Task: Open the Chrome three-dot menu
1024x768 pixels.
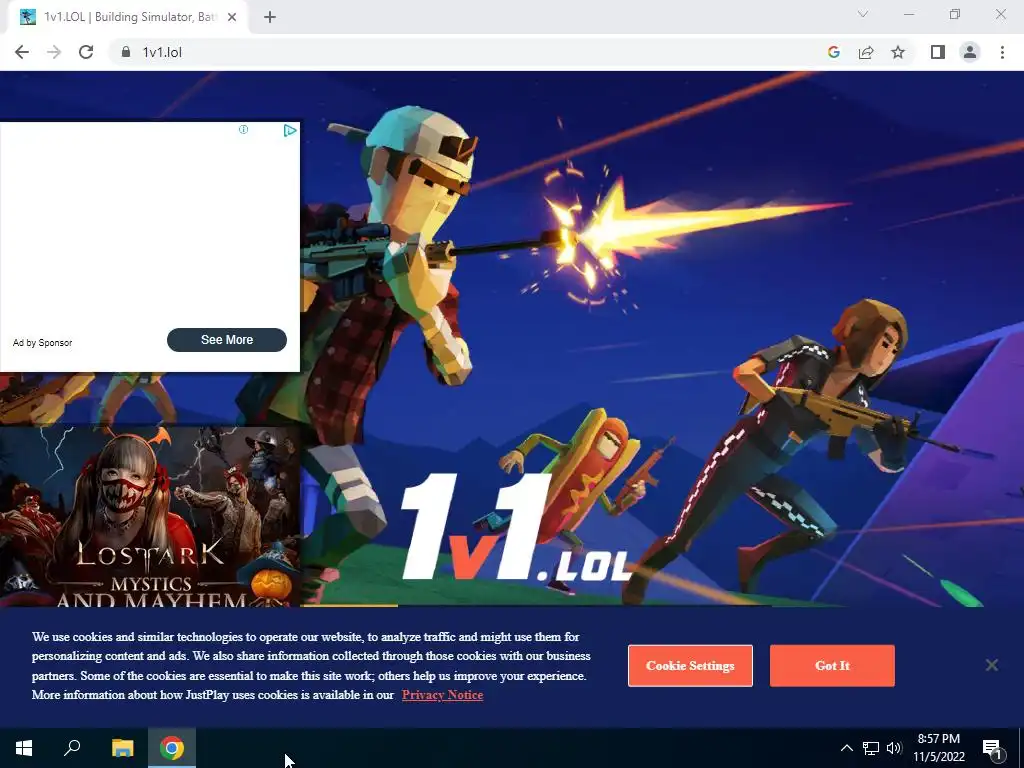Action: [1002, 52]
